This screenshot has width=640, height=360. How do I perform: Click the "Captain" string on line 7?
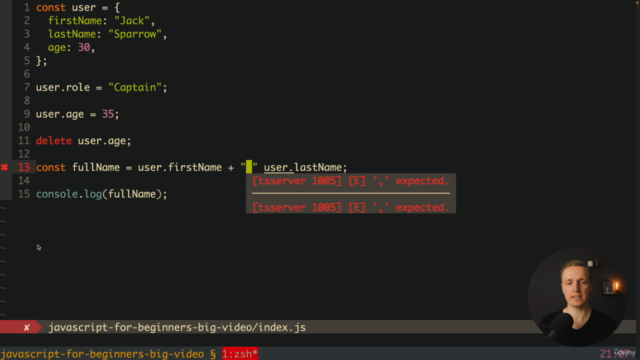pos(135,87)
